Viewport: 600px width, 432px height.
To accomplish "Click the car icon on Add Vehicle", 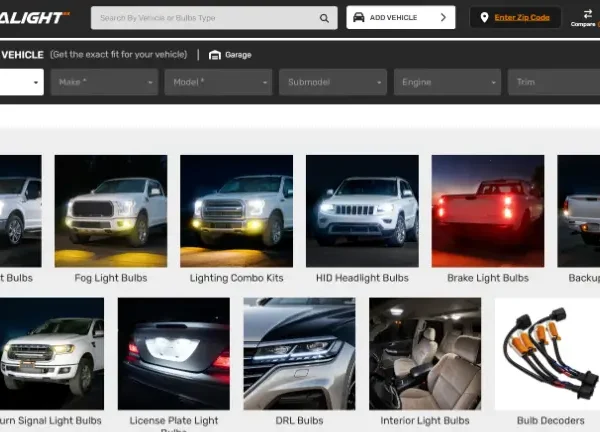I will 359,17.
